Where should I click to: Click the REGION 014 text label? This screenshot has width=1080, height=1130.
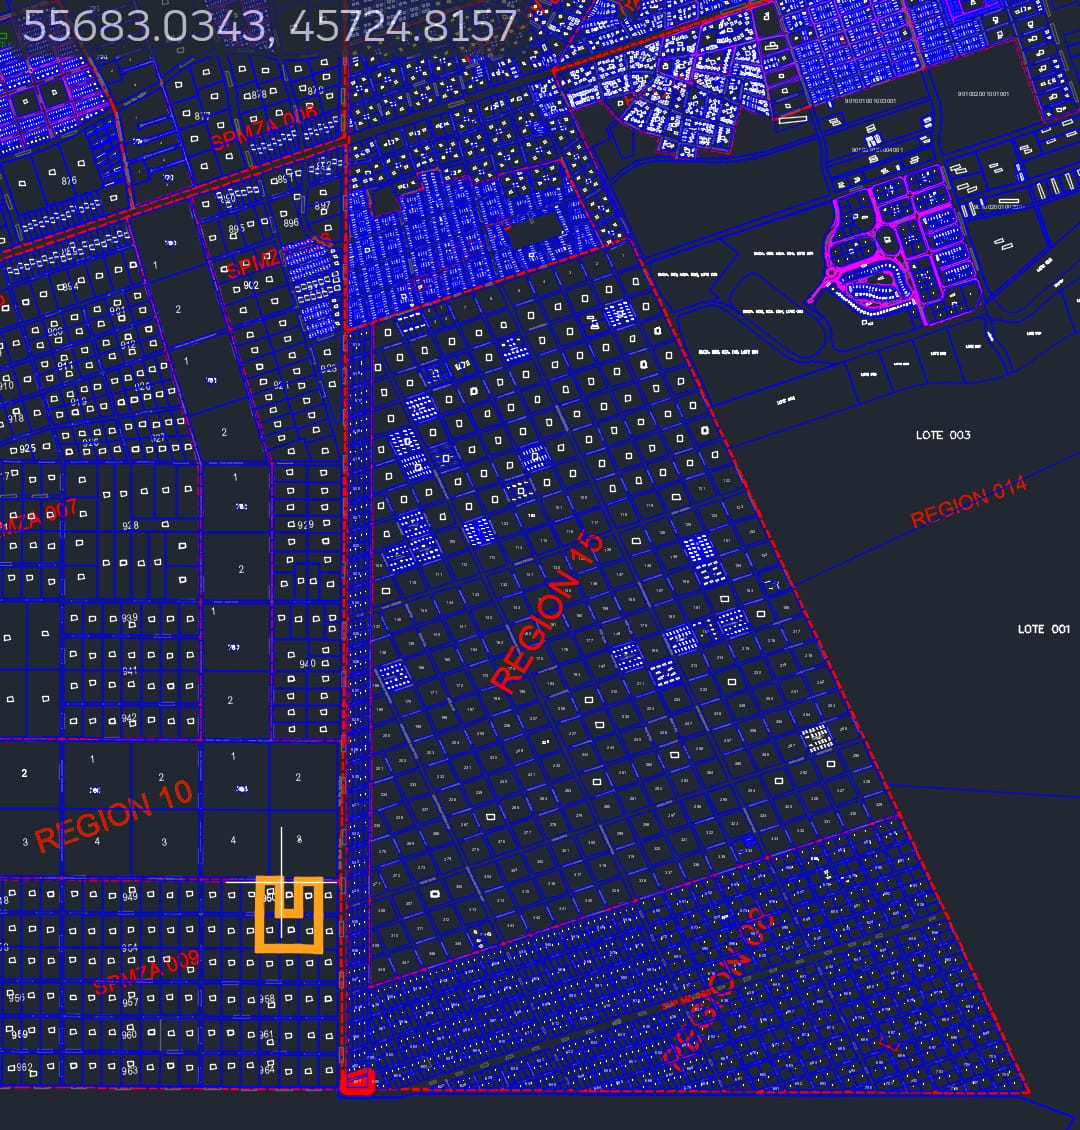pos(968,503)
